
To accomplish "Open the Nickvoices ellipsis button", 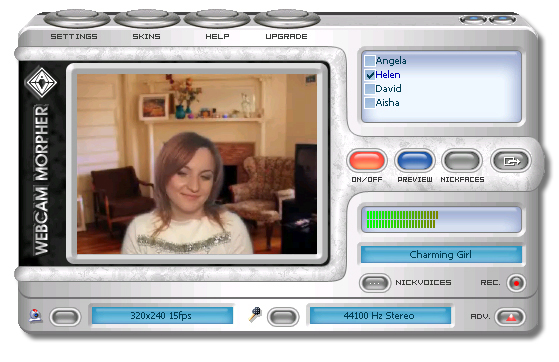I will point(375,283).
